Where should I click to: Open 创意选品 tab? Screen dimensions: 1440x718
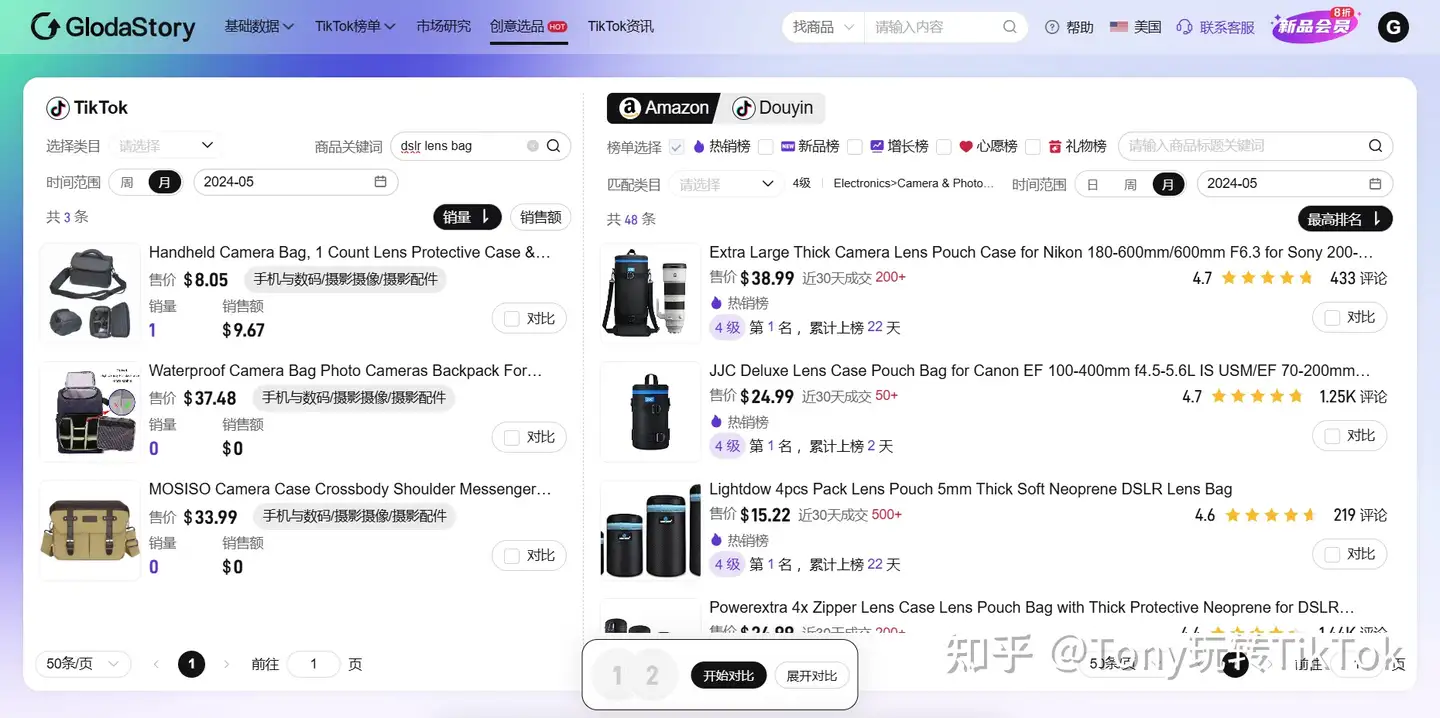coord(528,26)
